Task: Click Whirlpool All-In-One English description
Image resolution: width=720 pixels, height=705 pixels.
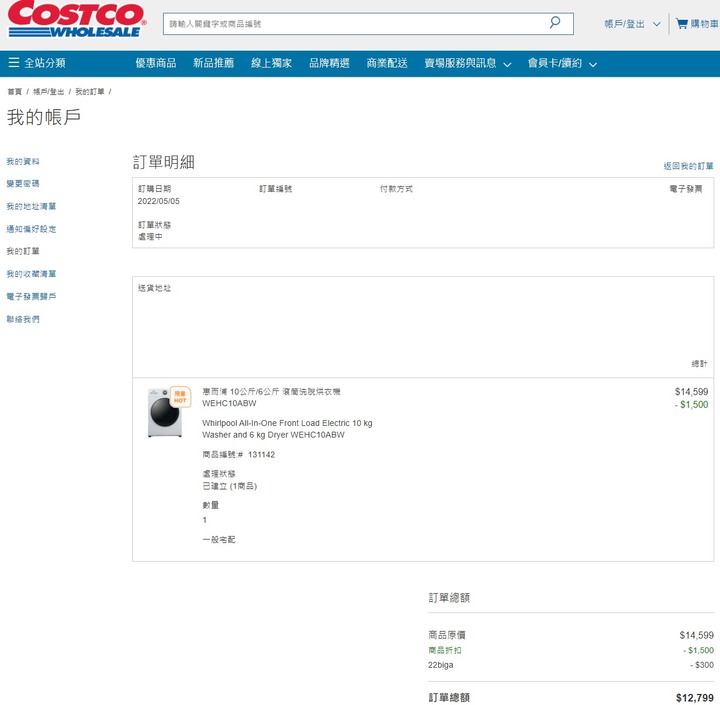Action: pyautogui.click(x=287, y=429)
